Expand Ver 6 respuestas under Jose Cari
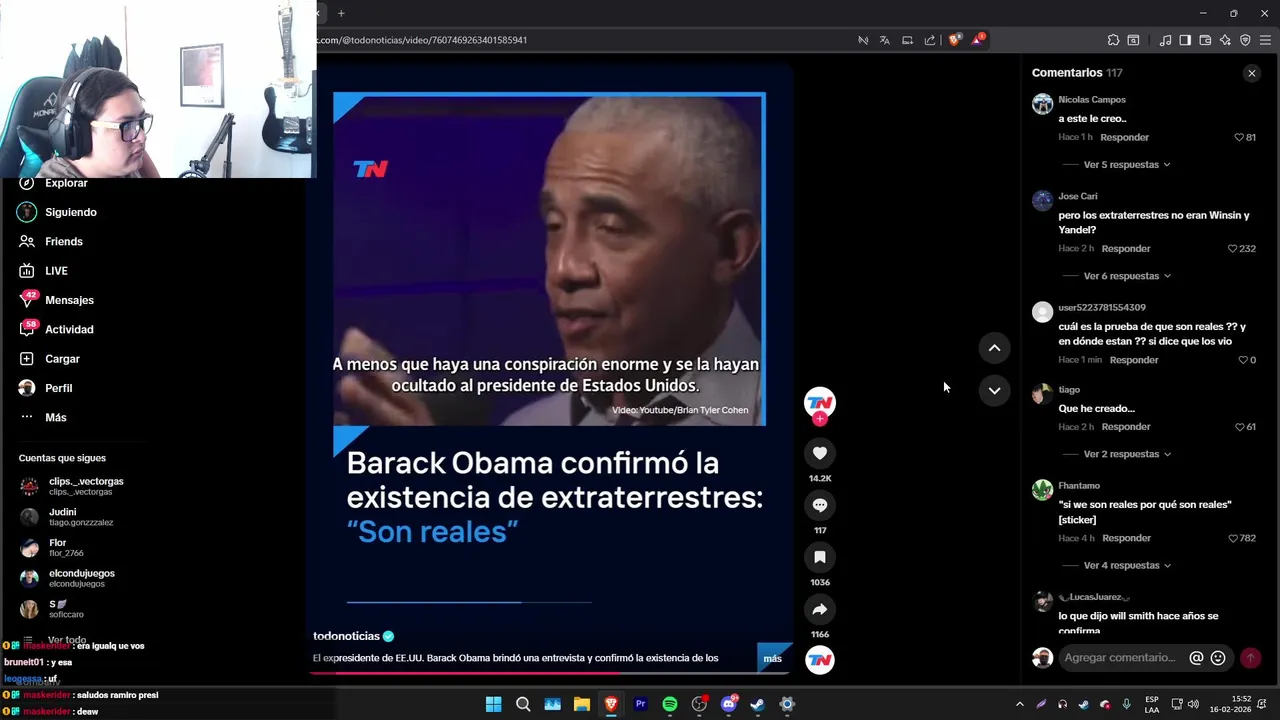Screen dimensions: 1280x720 pyautogui.click(x=1126, y=276)
